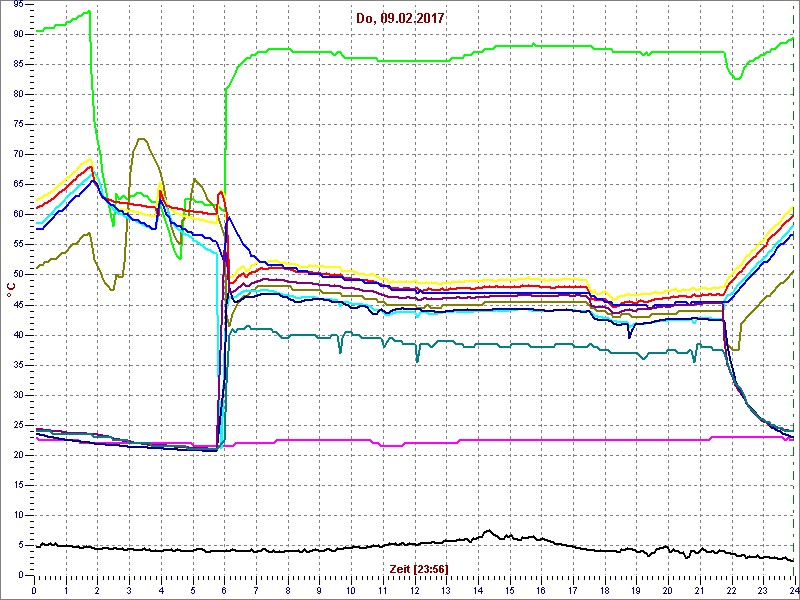Image resolution: width=800 pixels, height=600 pixels.
Task: Click hour 12 on the time axis
Action: (x=414, y=589)
